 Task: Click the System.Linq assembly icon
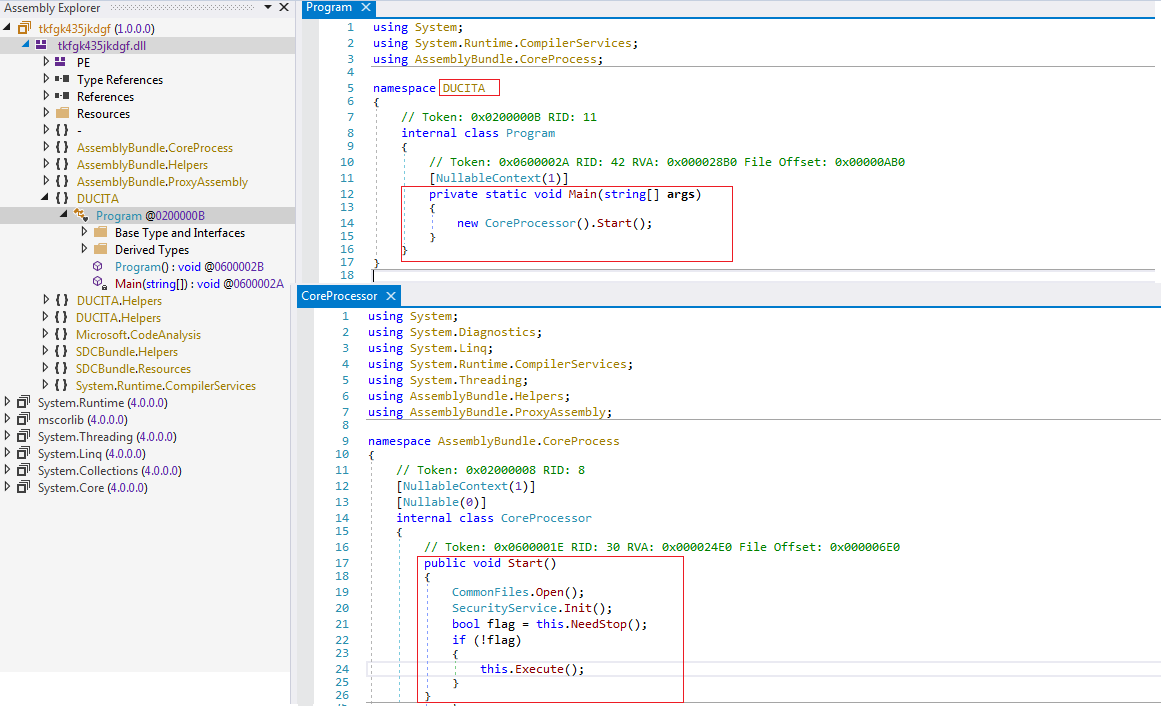(x=24, y=453)
